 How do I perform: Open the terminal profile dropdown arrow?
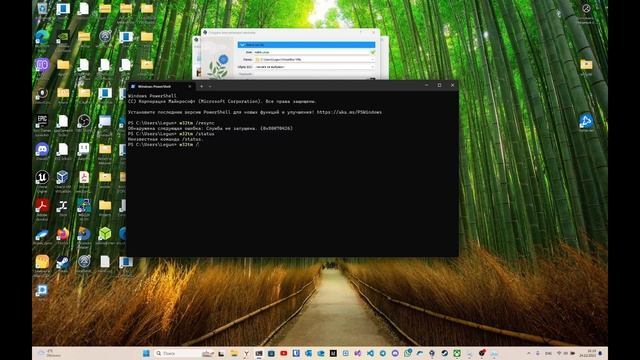click(x=210, y=86)
